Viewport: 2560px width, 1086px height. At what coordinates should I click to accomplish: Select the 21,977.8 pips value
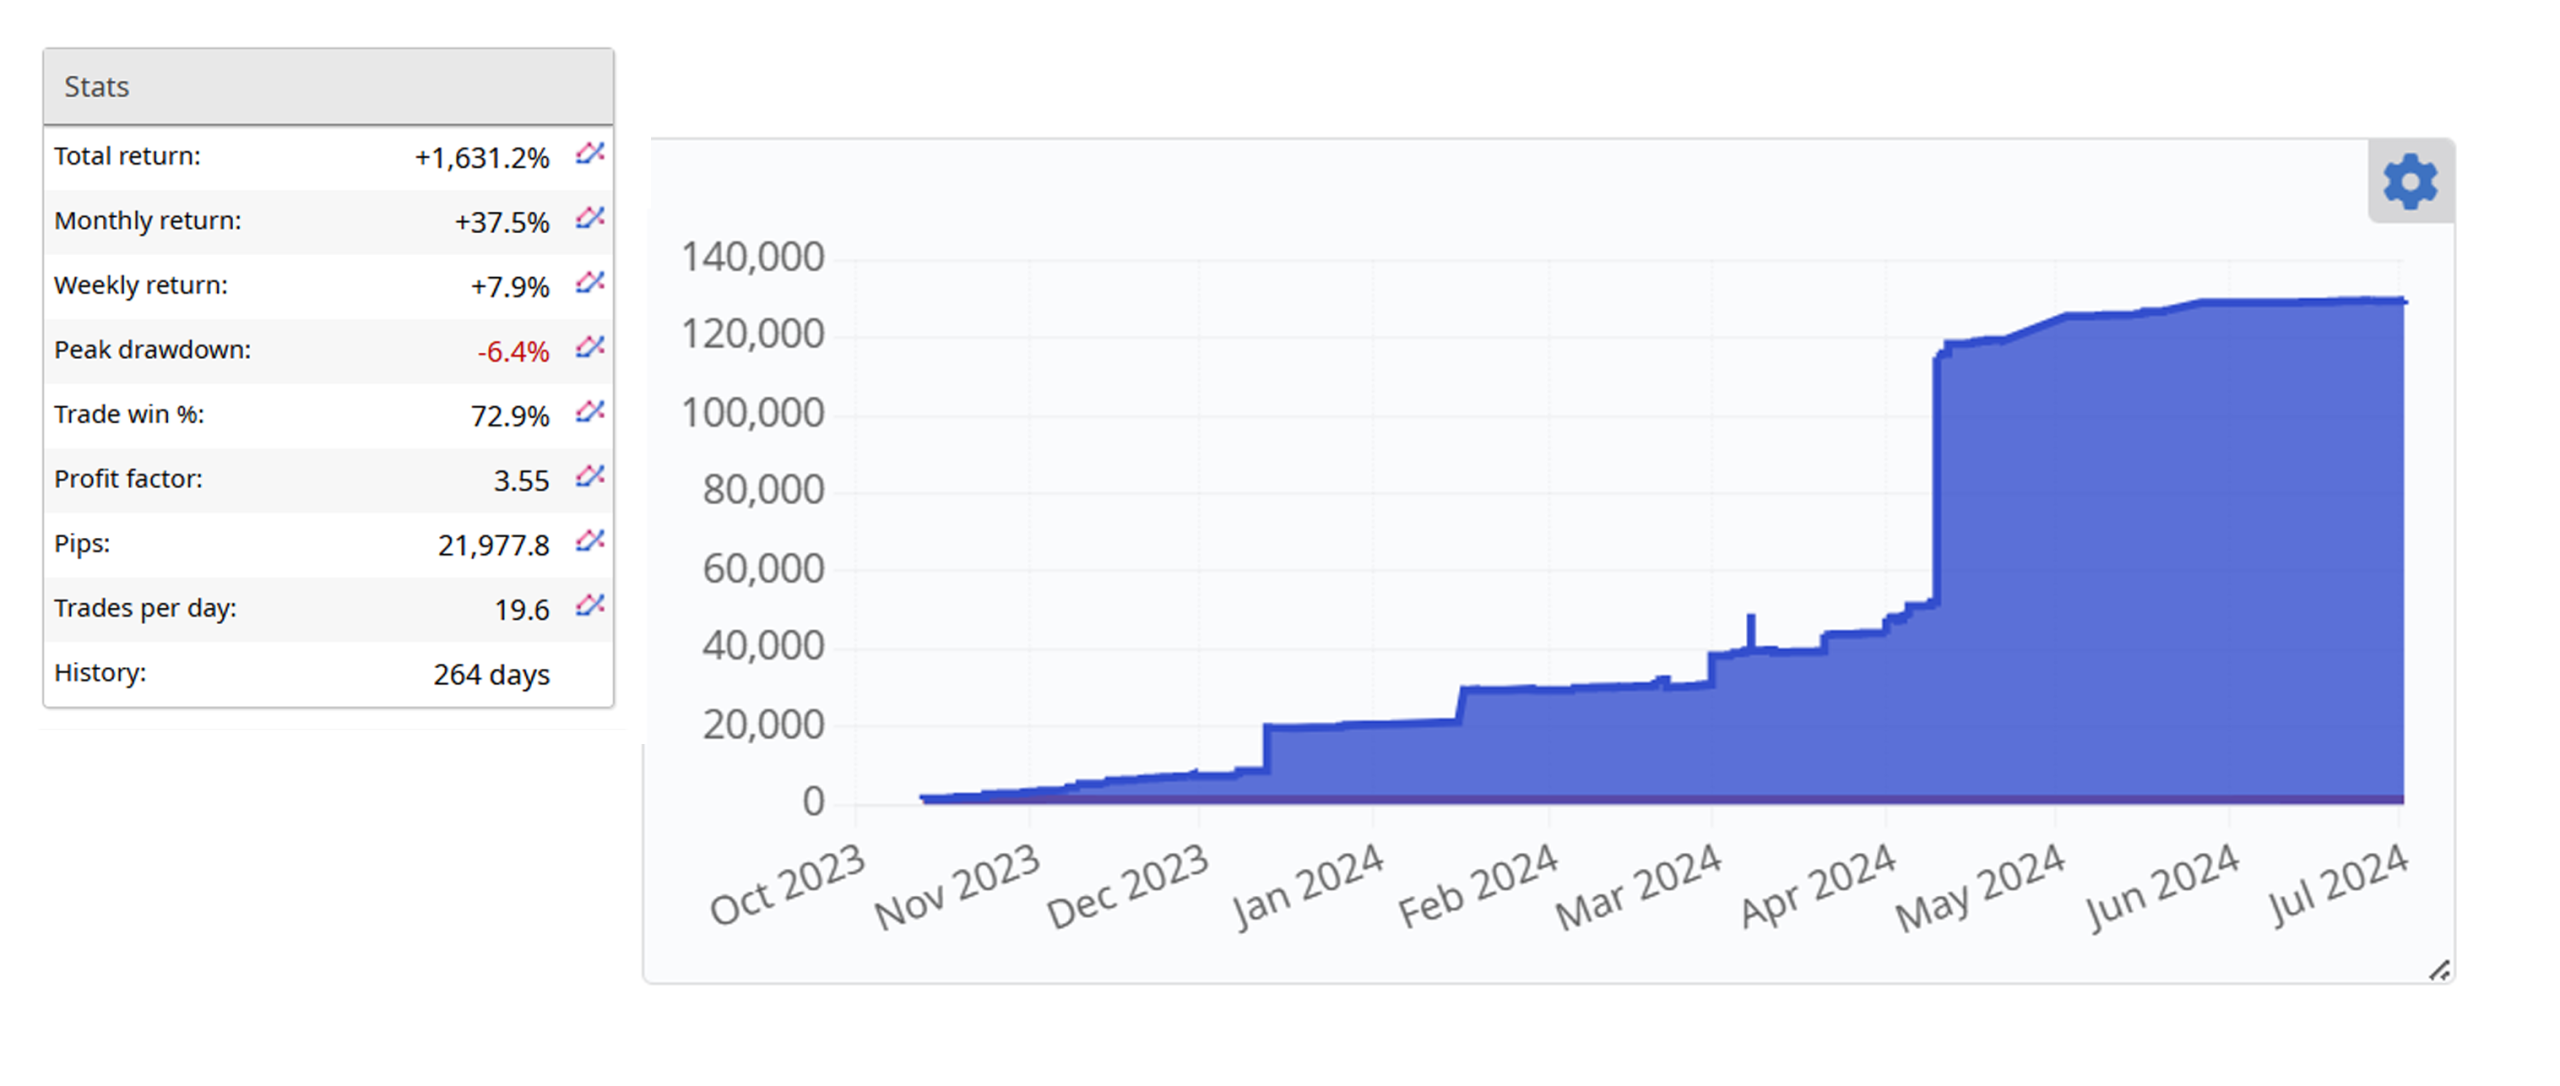click(494, 545)
